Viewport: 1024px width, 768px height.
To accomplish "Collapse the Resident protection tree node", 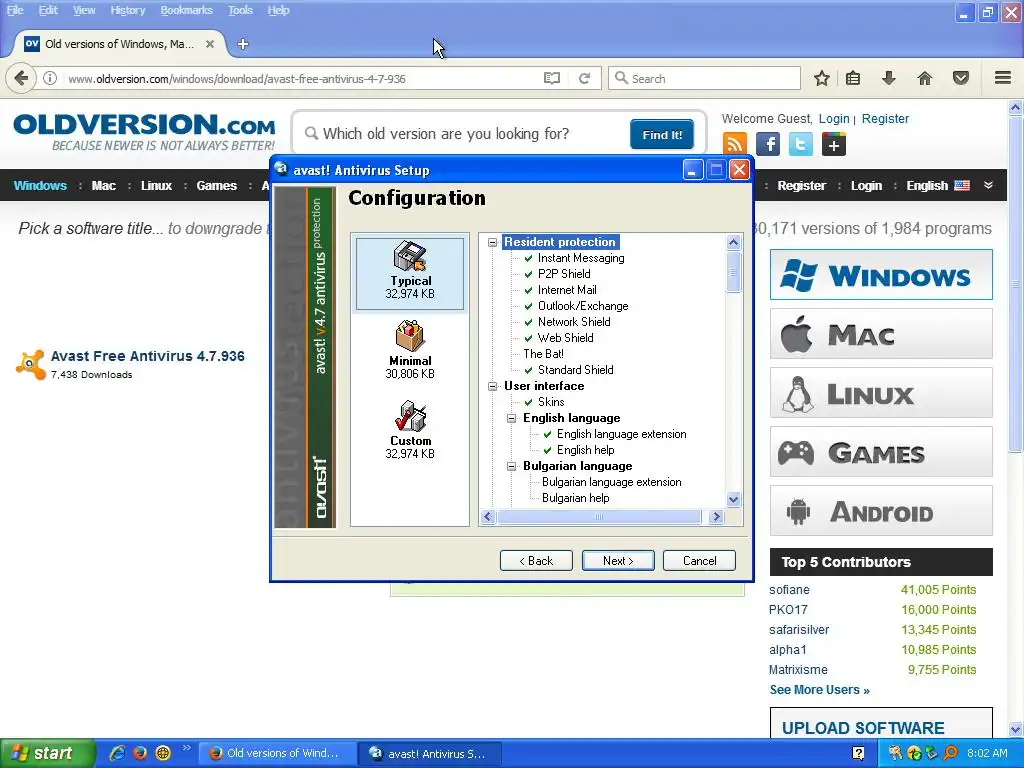I will click(492, 242).
